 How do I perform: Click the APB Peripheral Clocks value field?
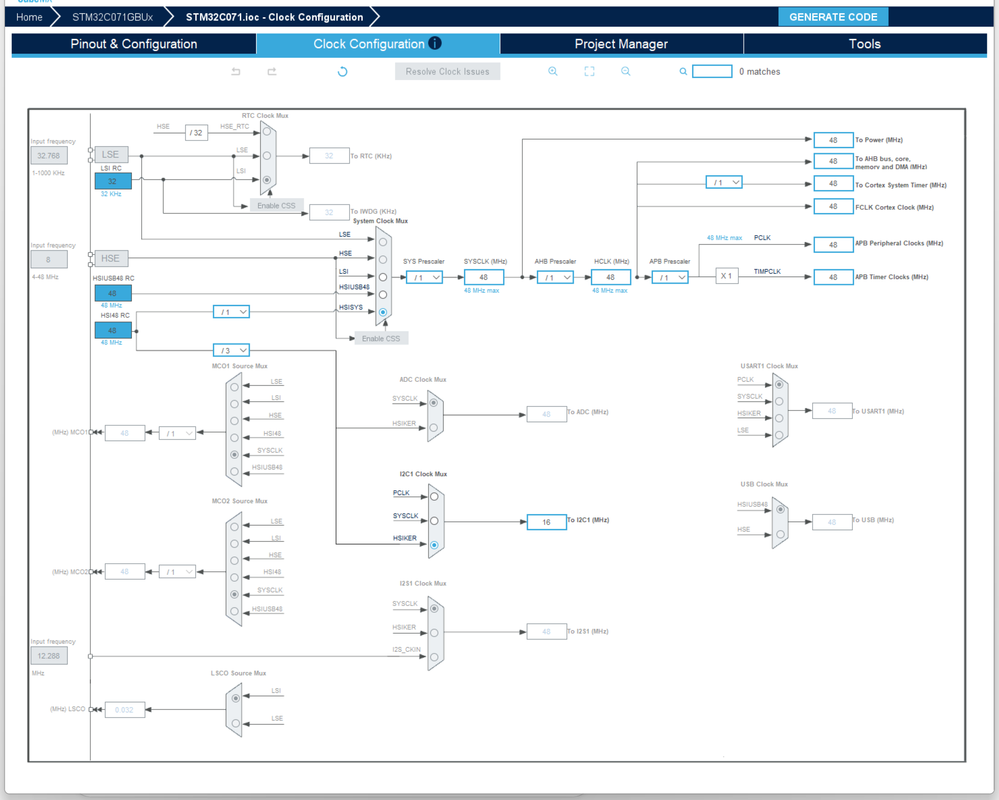pyautogui.click(x=833, y=245)
